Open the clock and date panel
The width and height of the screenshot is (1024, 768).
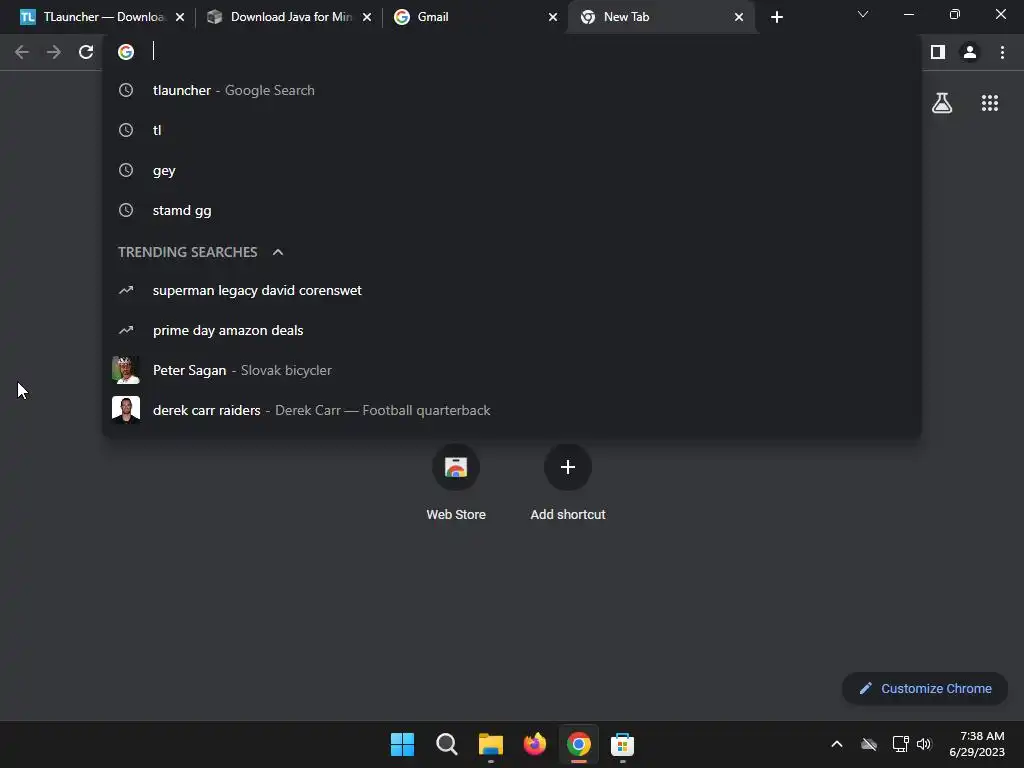(x=977, y=744)
